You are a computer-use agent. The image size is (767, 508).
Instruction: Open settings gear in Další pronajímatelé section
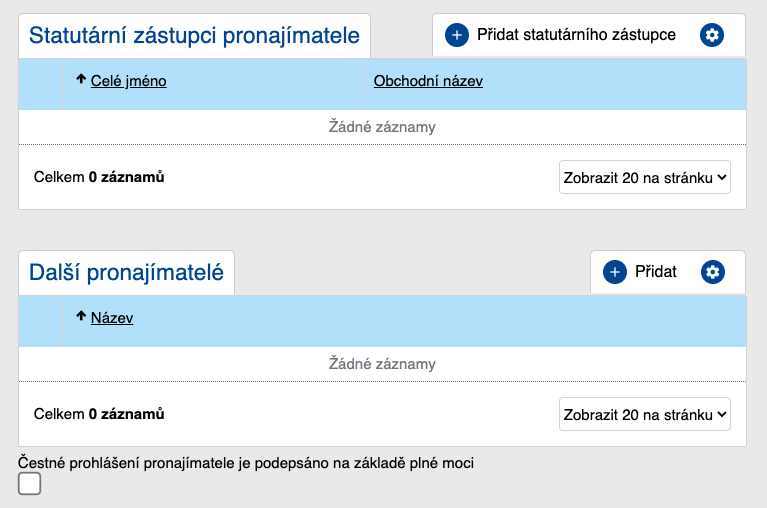tap(712, 272)
